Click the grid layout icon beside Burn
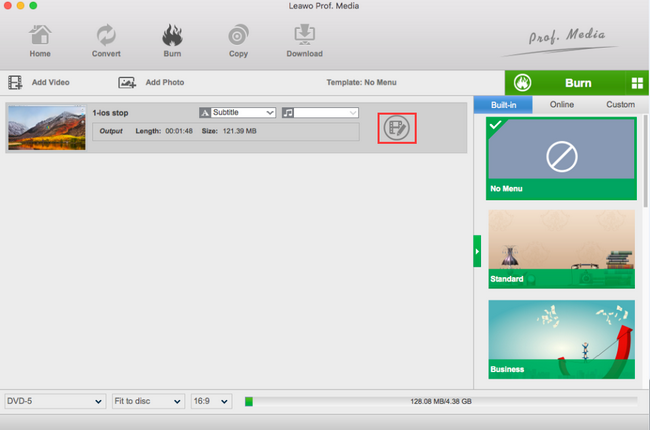 pos(637,83)
